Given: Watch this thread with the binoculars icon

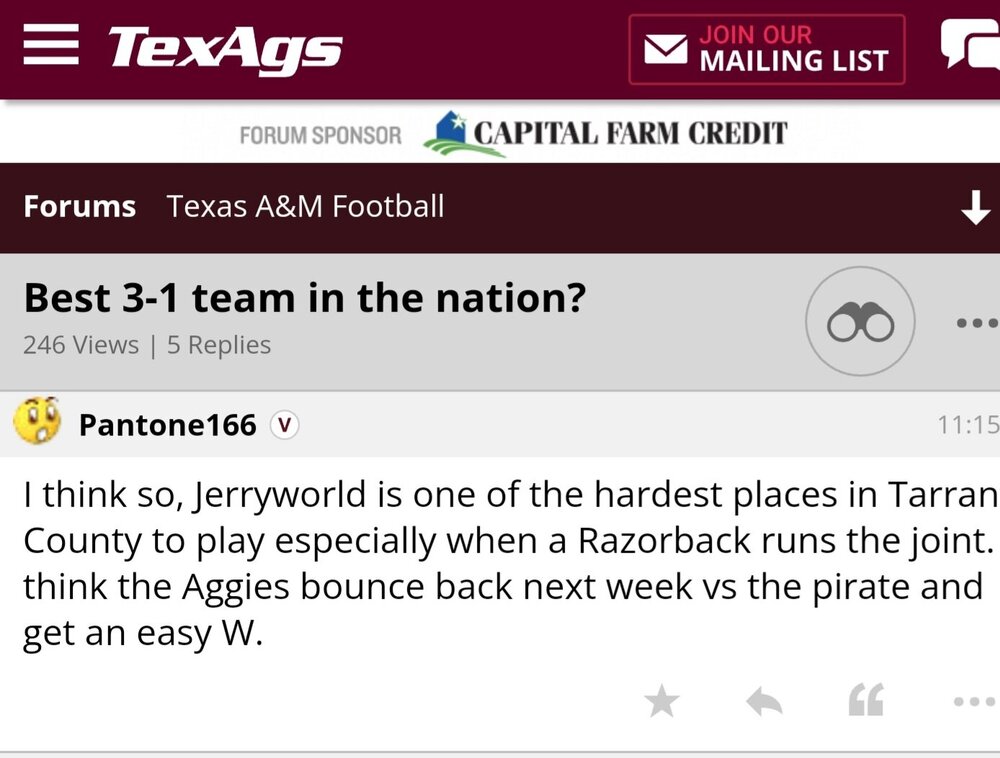Looking at the screenshot, I should 860,322.
